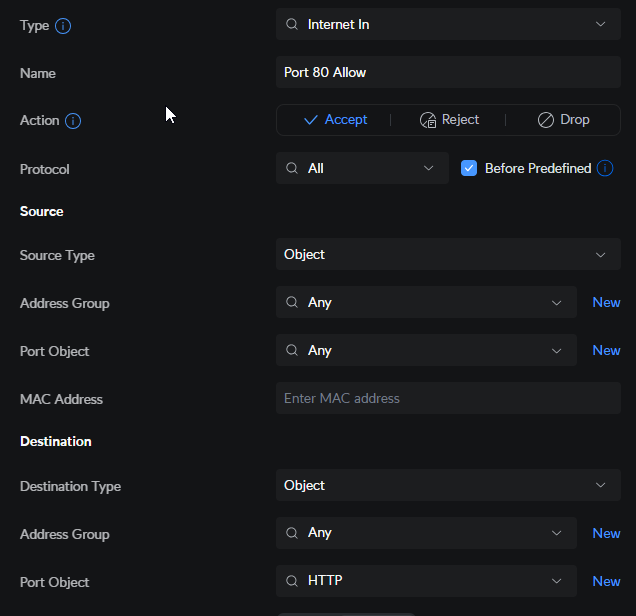Viewport: 636px width, 616px height.
Task: Click the checkmark icon on Accept
Action: pyautogui.click(x=311, y=120)
